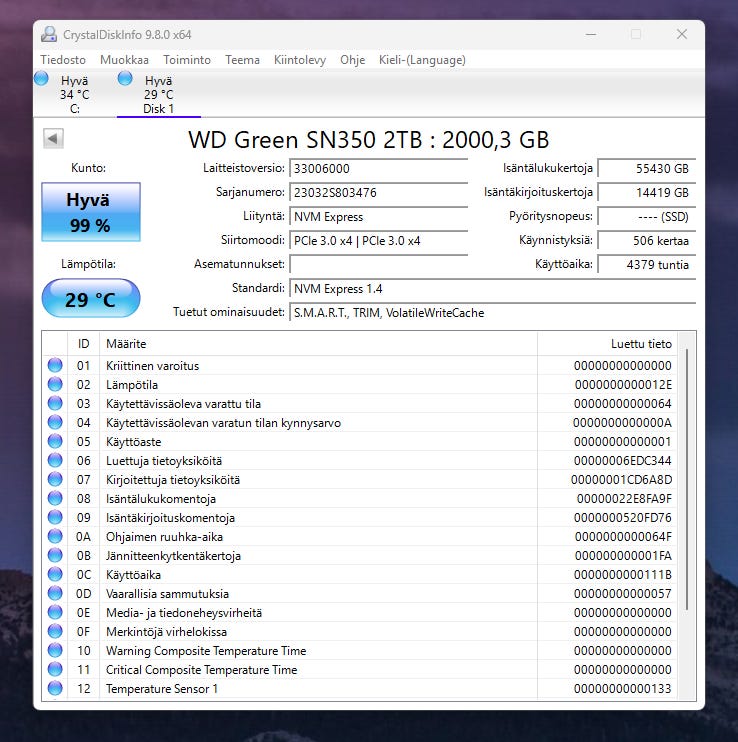738x742 pixels.
Task: Click the ID column header
Action: [83, 344]
